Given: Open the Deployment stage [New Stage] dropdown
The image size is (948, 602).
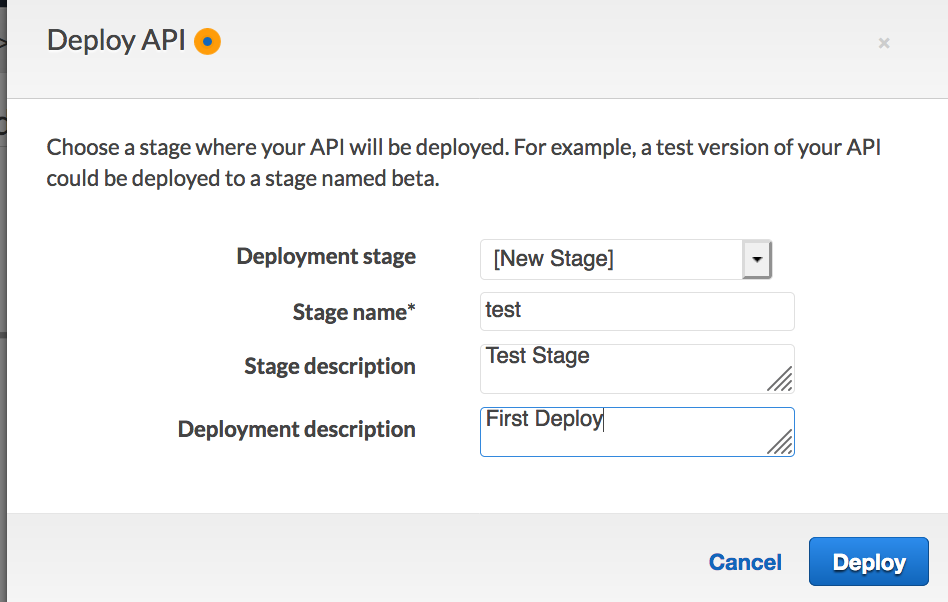Looking at the screenshot, I should pos(612,260).
